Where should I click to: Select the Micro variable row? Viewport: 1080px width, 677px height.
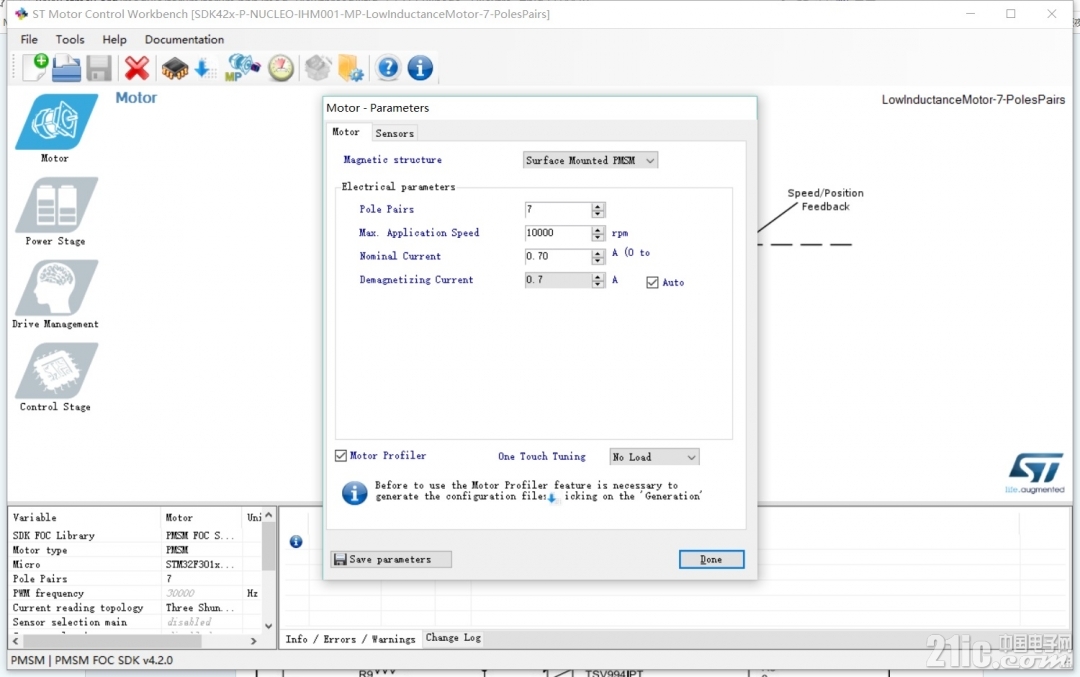coord(135,564)
